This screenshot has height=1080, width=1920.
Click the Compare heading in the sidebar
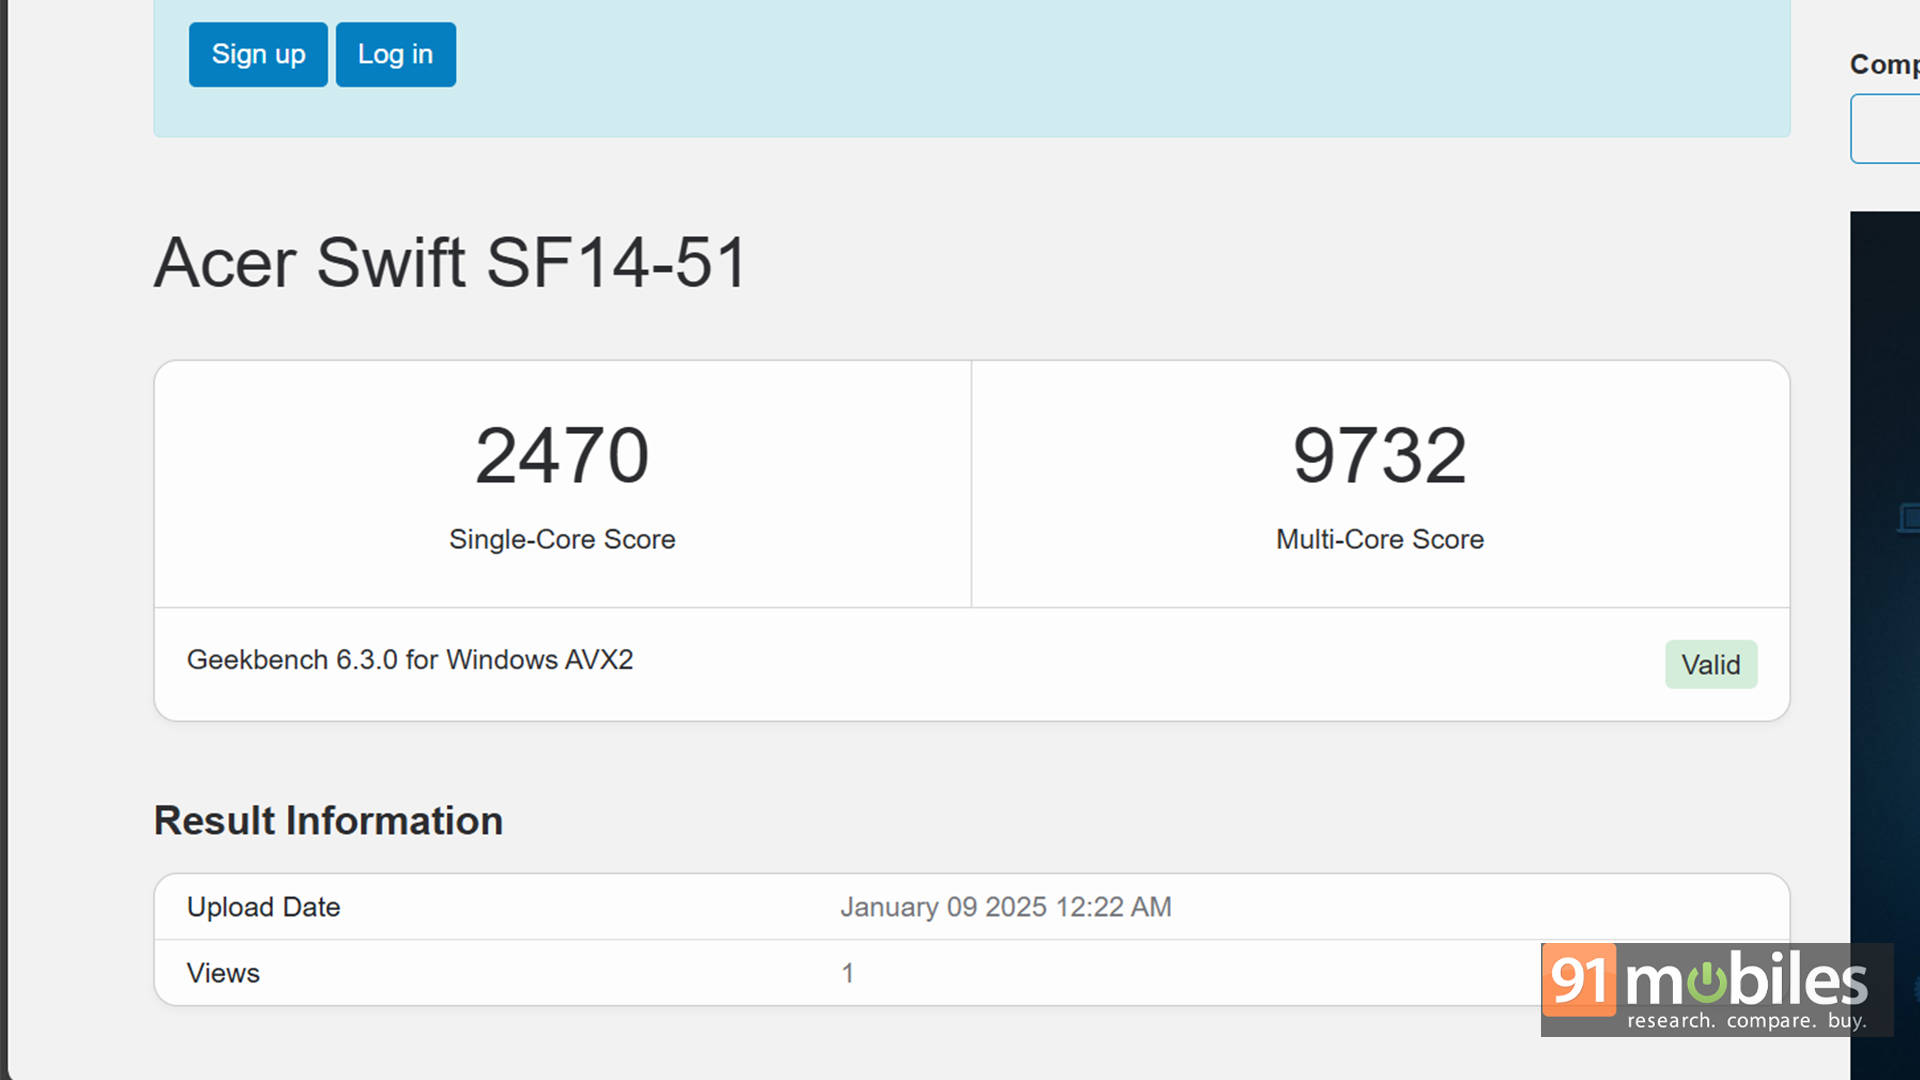point(1884,64)
